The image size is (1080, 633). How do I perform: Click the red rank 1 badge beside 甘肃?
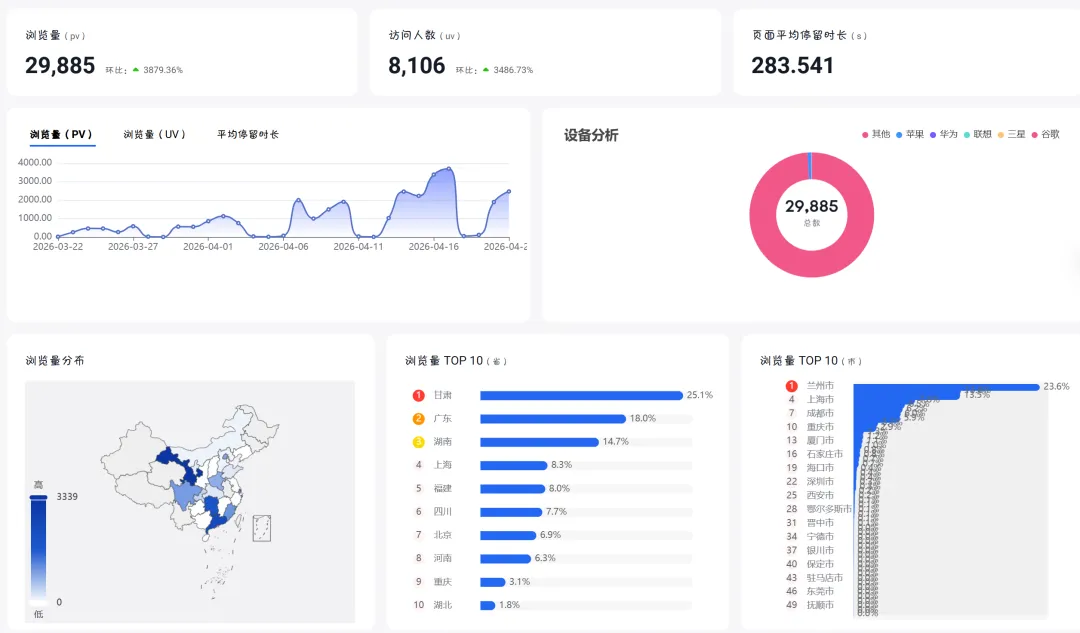point(418,395)
